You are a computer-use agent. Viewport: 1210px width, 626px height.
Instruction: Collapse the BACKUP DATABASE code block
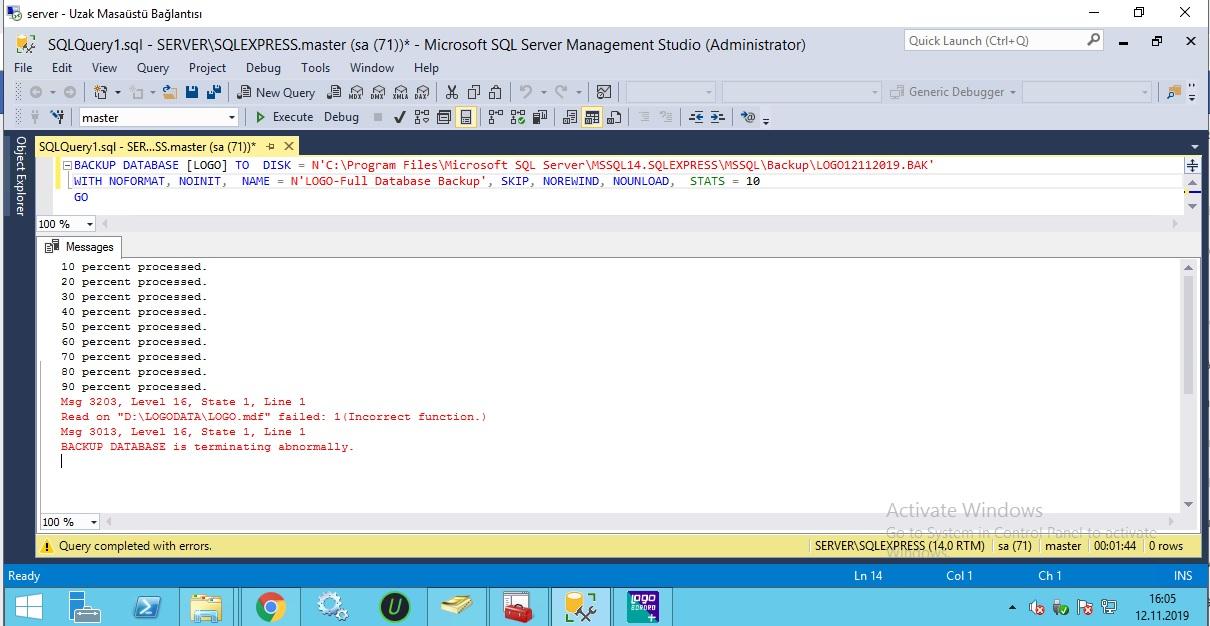[x=66, y=166]
